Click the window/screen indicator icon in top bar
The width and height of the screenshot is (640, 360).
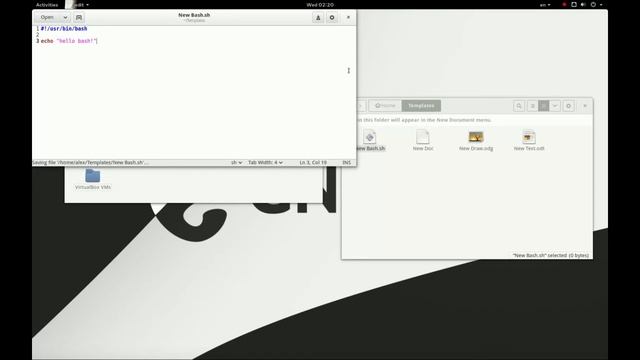(x=573, y=4)
